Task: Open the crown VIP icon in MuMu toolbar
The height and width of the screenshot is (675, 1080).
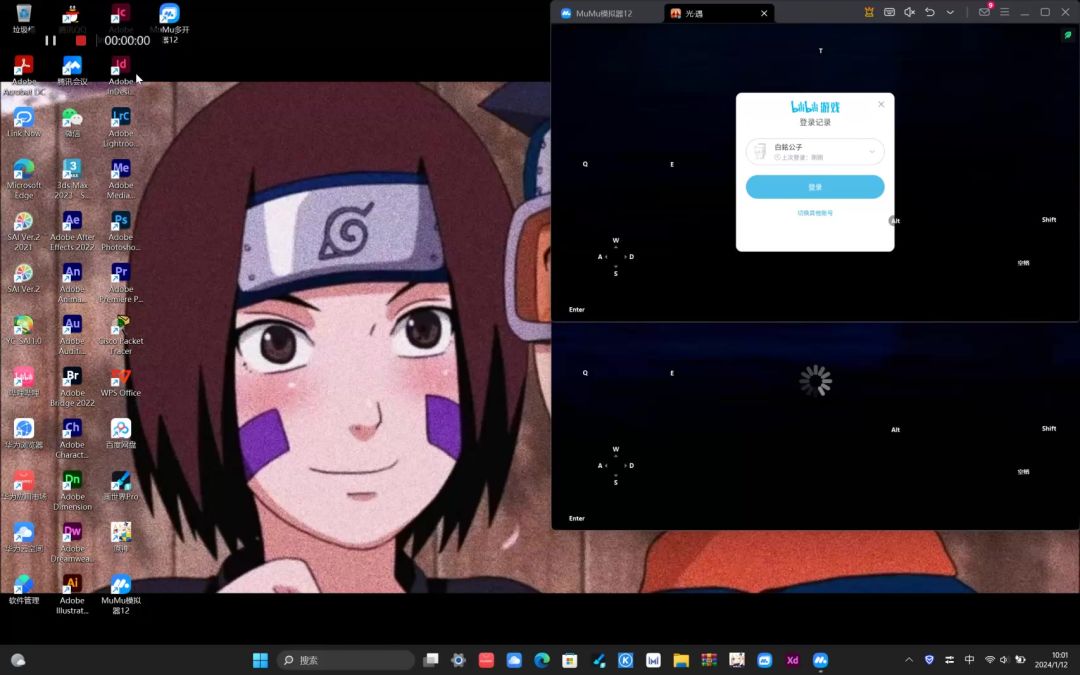Action: coord(869,12)
